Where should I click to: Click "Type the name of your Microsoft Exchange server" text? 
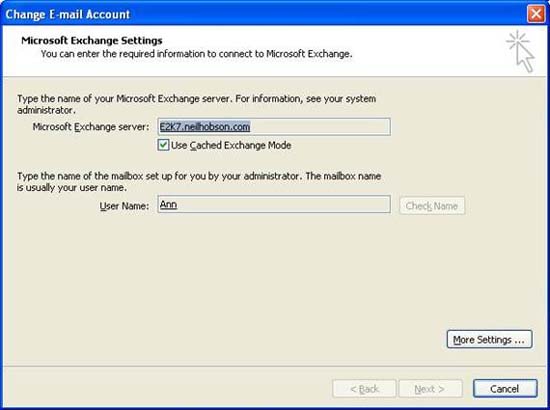pyautogui.click(x=196, y=104)
